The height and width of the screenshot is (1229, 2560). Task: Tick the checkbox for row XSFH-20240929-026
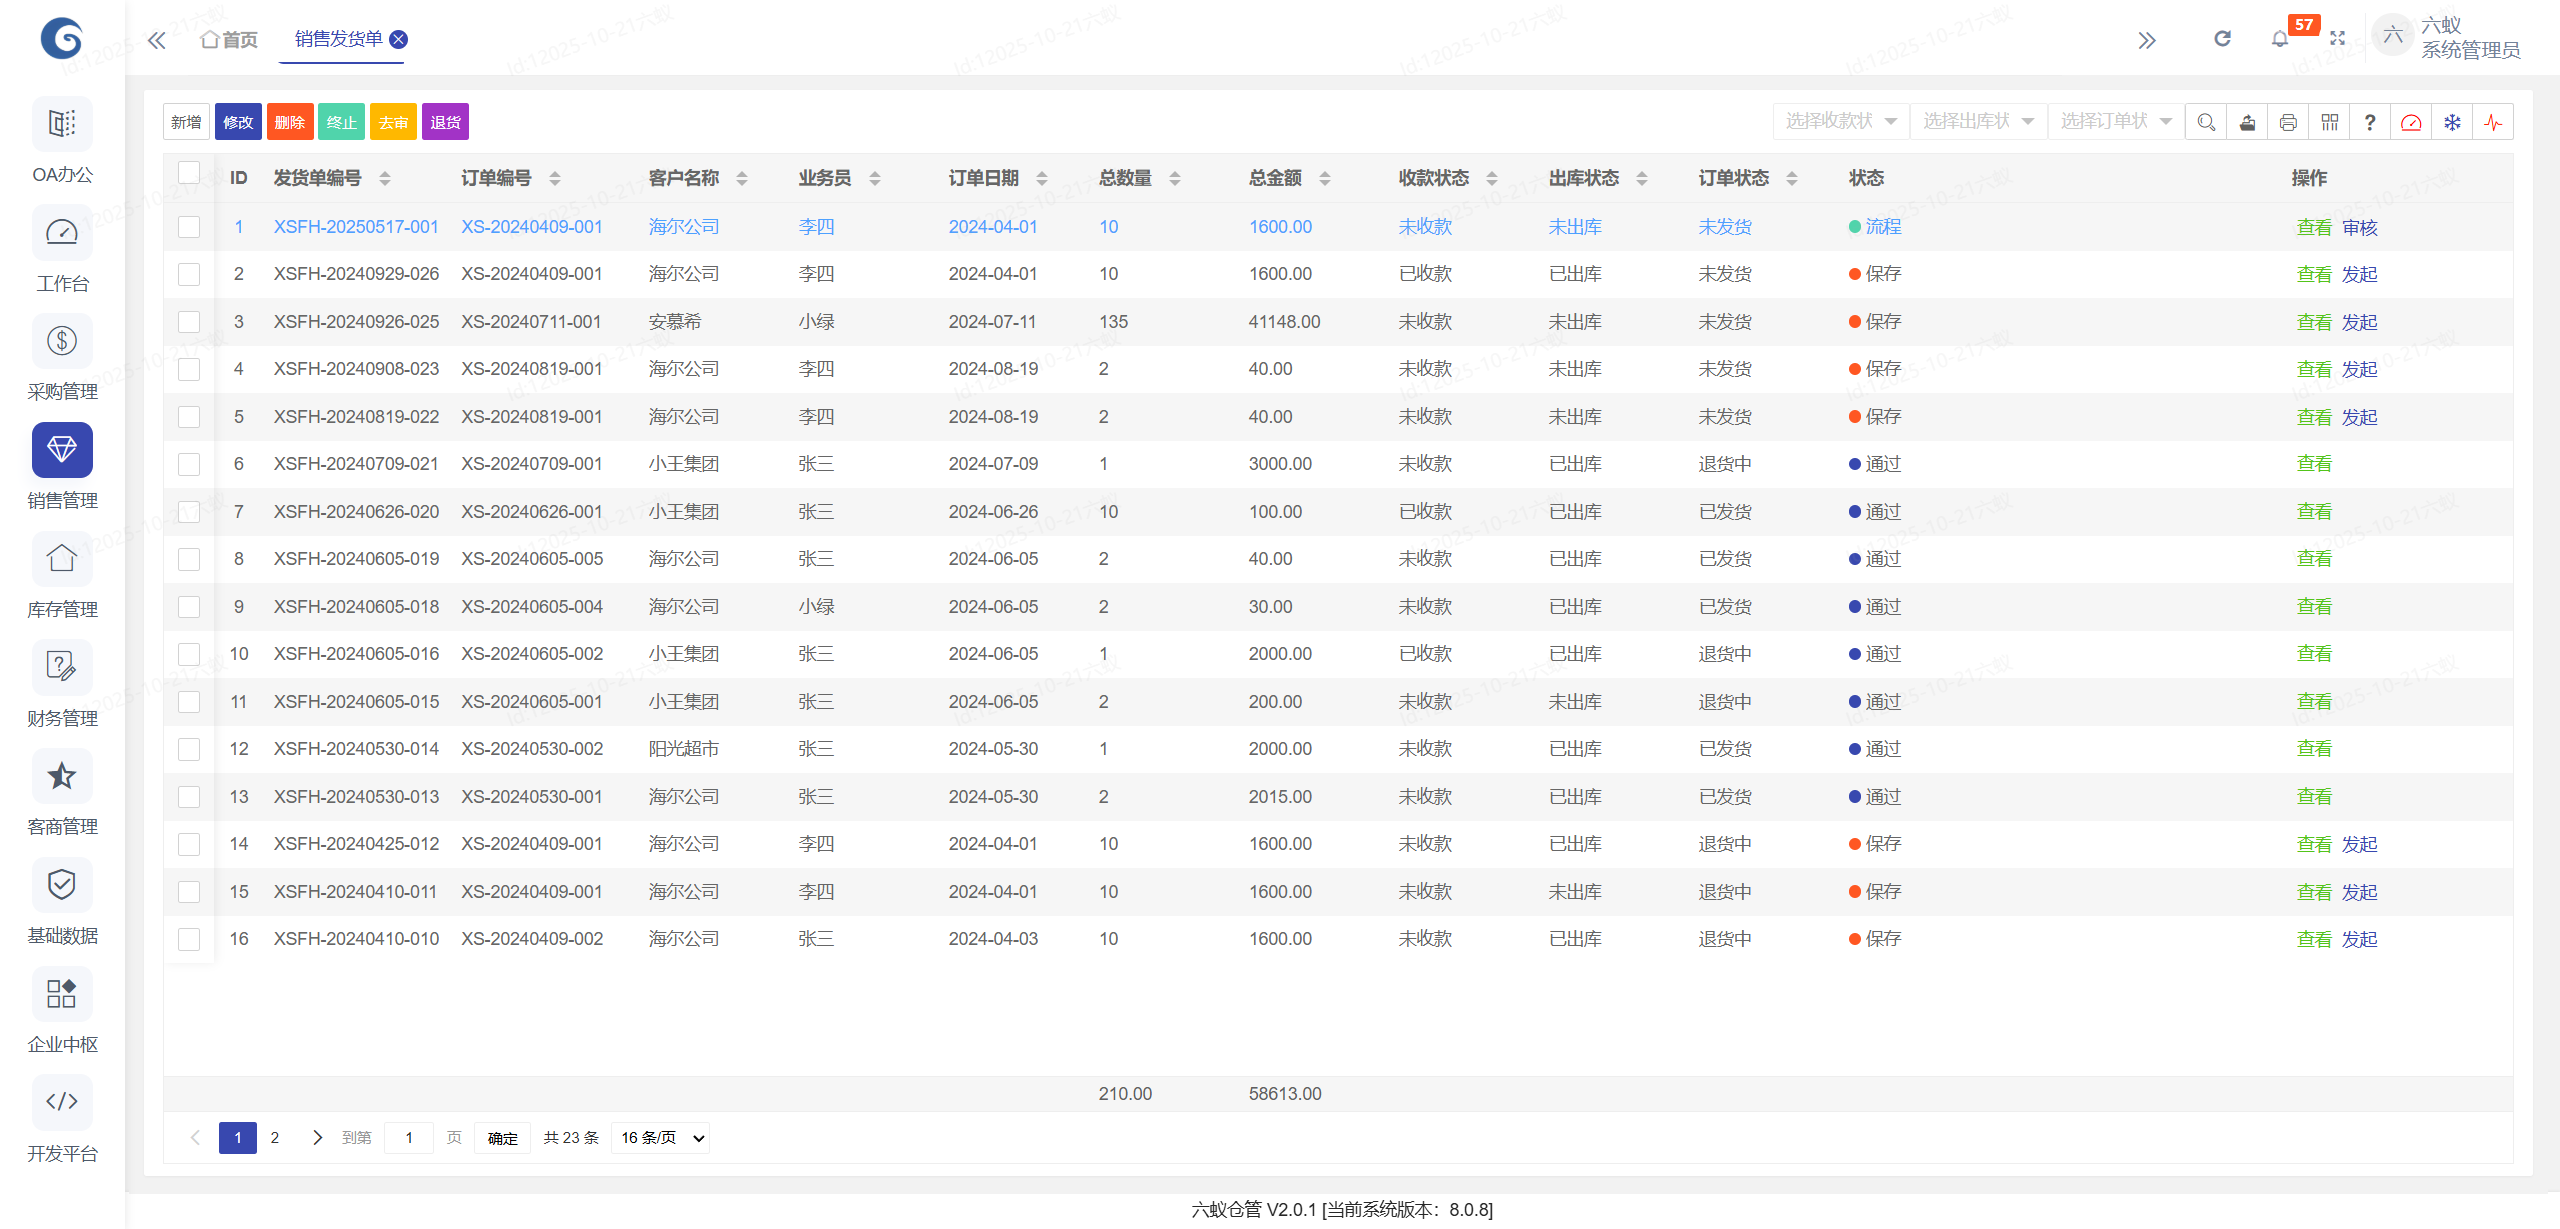pos(189,274)
